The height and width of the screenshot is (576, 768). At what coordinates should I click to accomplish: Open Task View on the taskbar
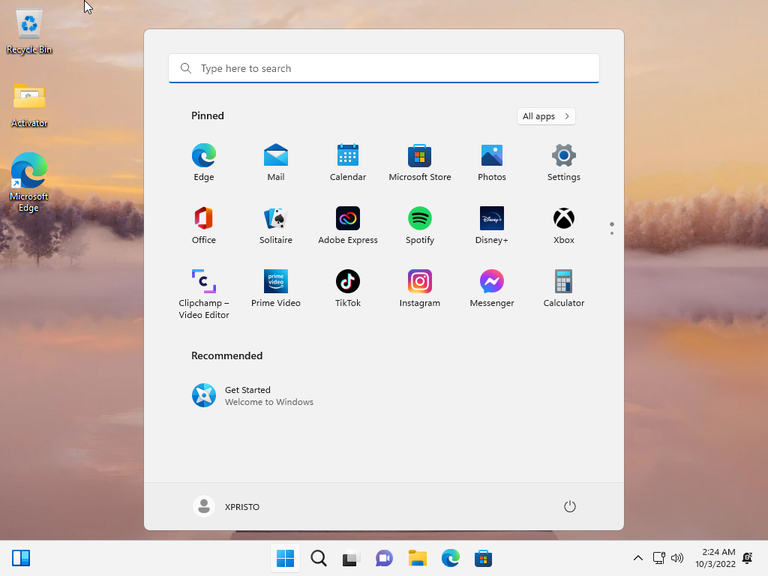(x=351, y=558)
